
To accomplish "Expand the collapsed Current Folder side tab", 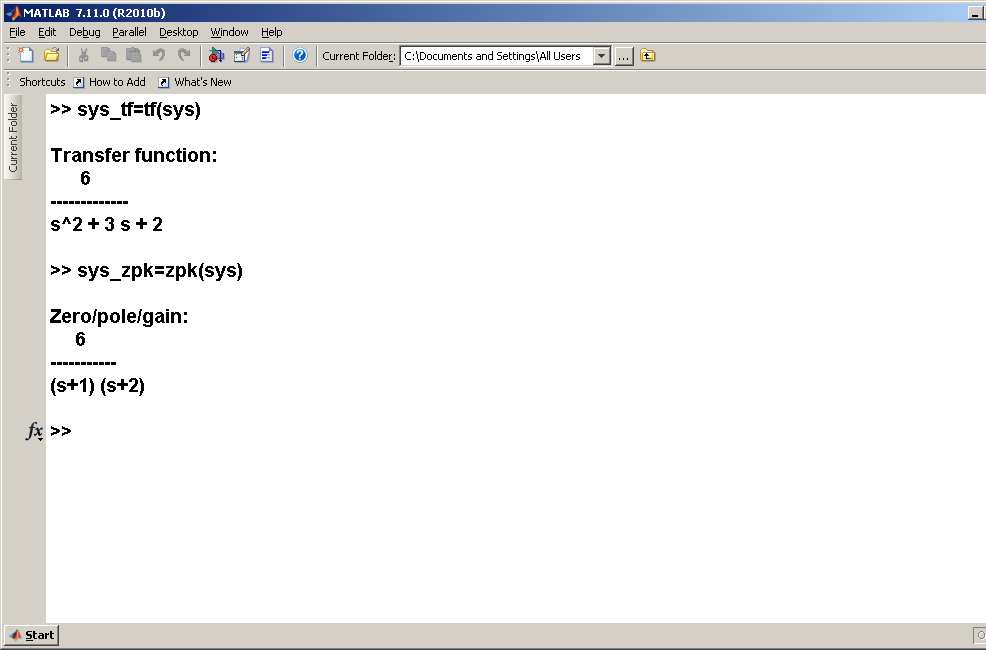I will [13, 137].
